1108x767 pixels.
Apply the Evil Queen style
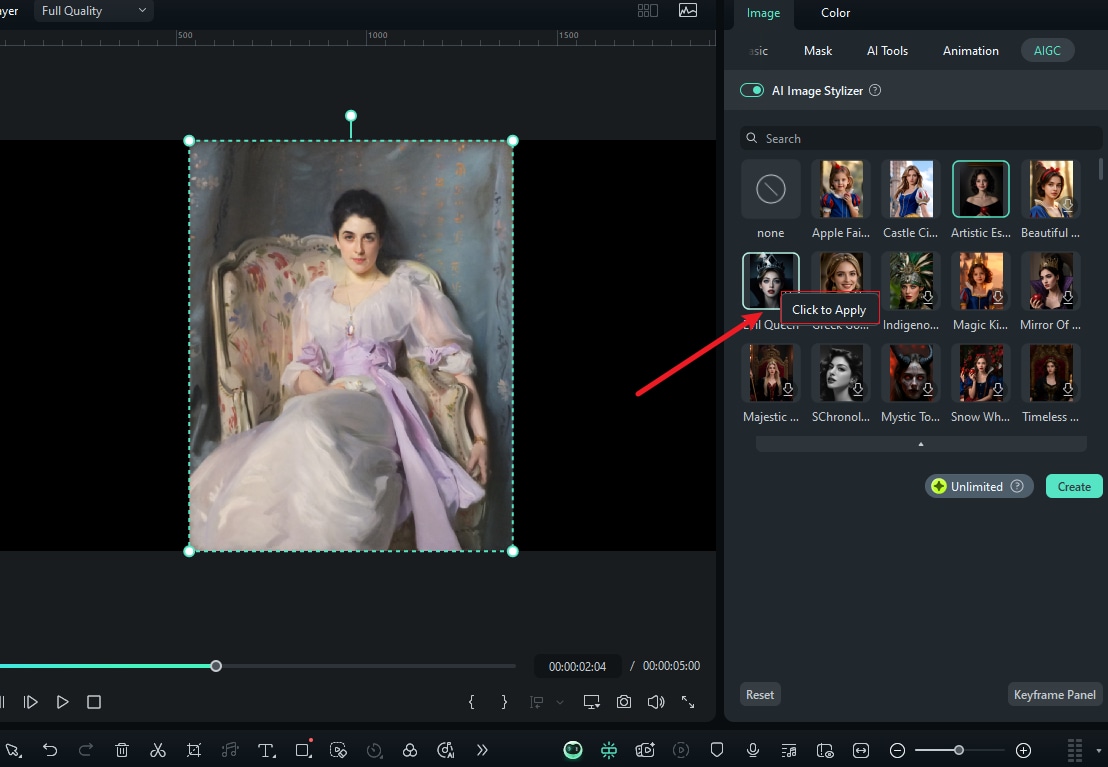click(770, 281)
